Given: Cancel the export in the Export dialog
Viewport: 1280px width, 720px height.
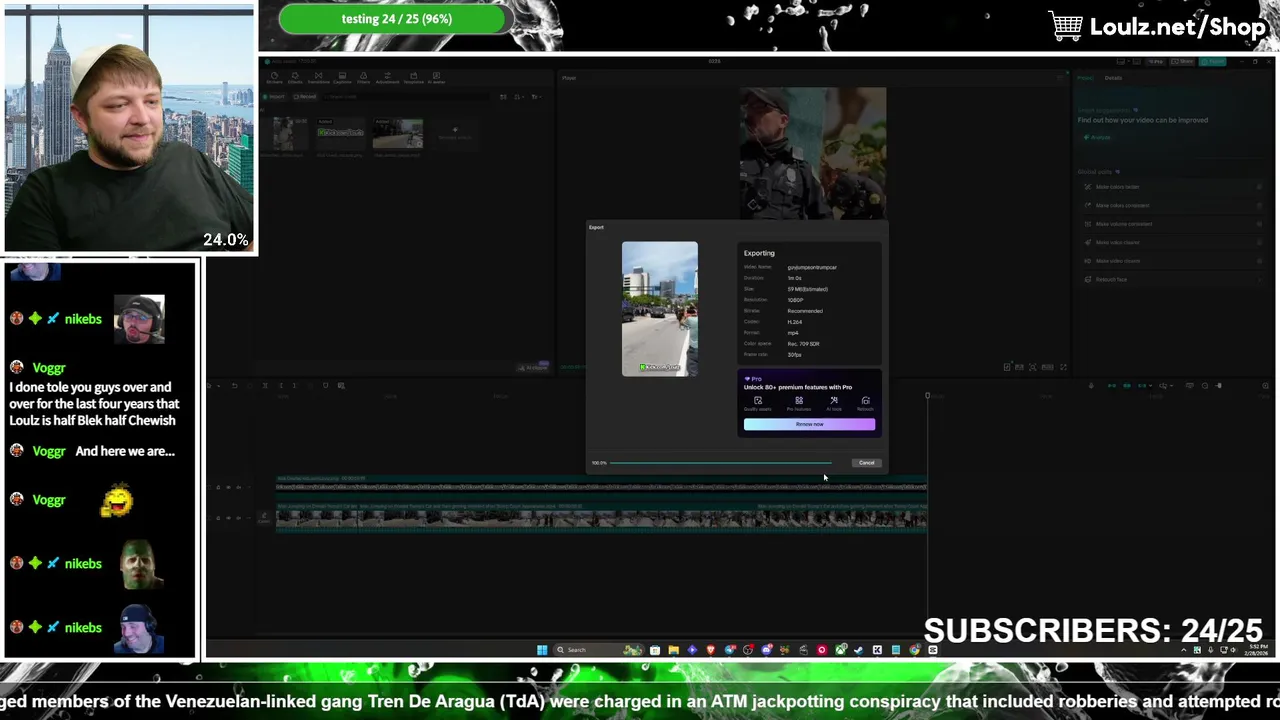Looking at the screenshot, I should click(866, 463).
